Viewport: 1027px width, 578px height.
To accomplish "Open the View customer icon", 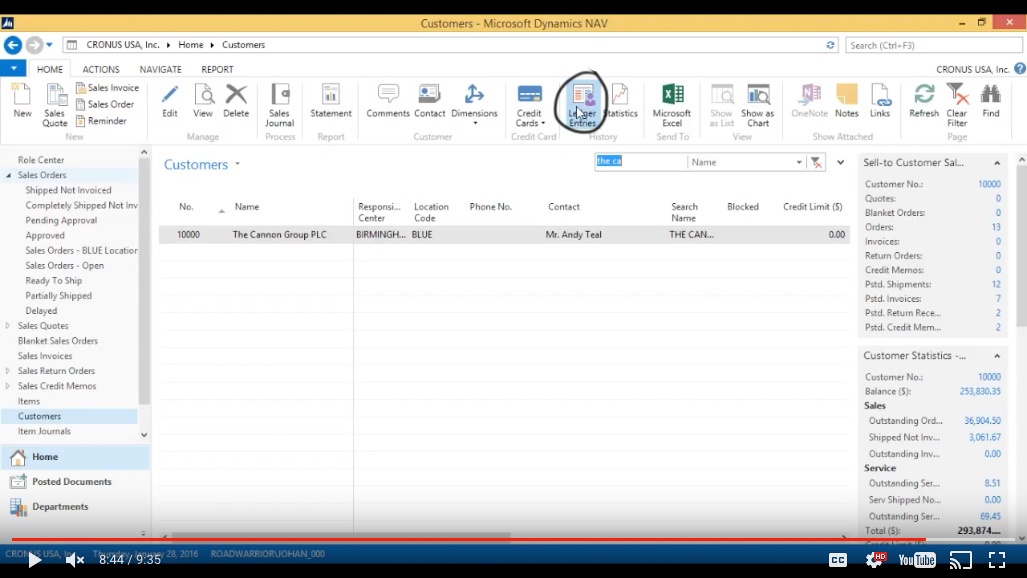I will coord(203,101).
